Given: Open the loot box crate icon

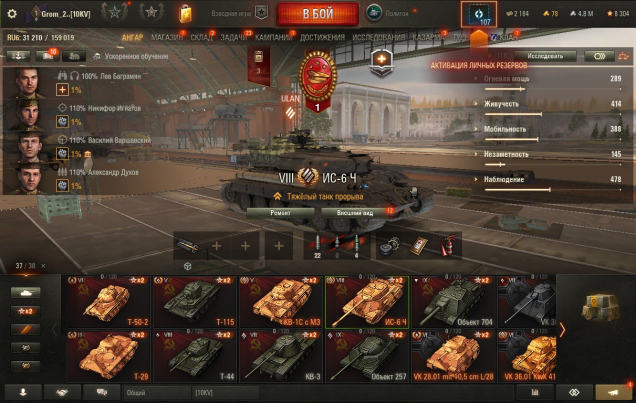Looking at the screenshot, I should [600, 307].
